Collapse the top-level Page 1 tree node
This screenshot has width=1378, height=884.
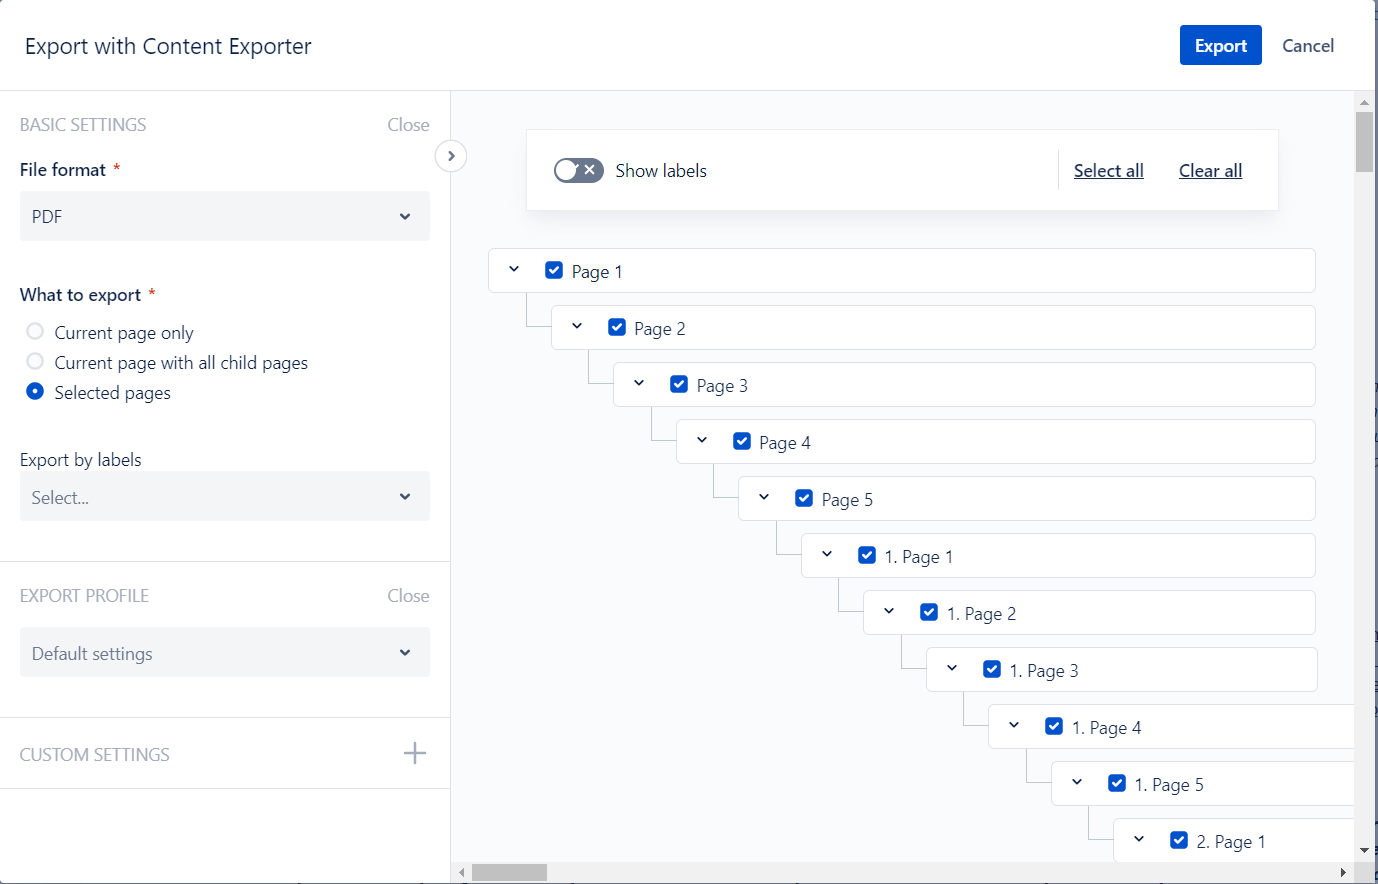[514, 270]
